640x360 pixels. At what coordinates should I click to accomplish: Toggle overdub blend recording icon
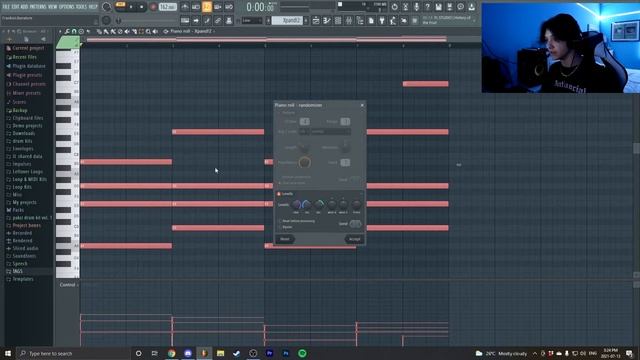[x=218, y=7]
